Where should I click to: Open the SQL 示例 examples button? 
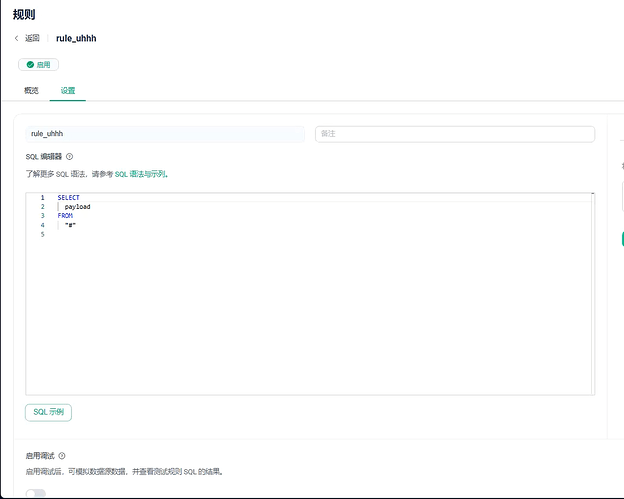(48, 412)
